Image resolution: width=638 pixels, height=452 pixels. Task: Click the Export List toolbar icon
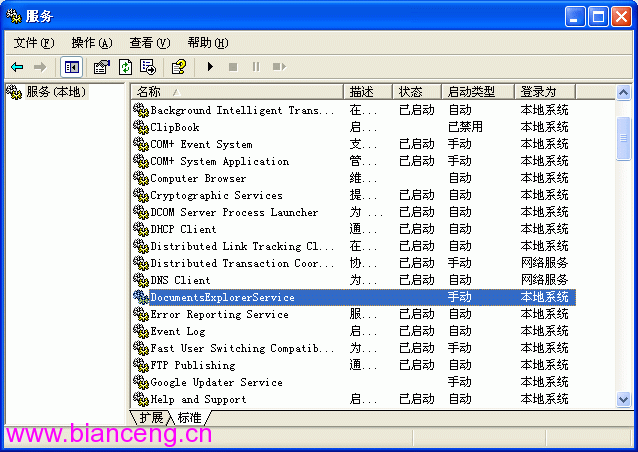(x=148, y=67)
